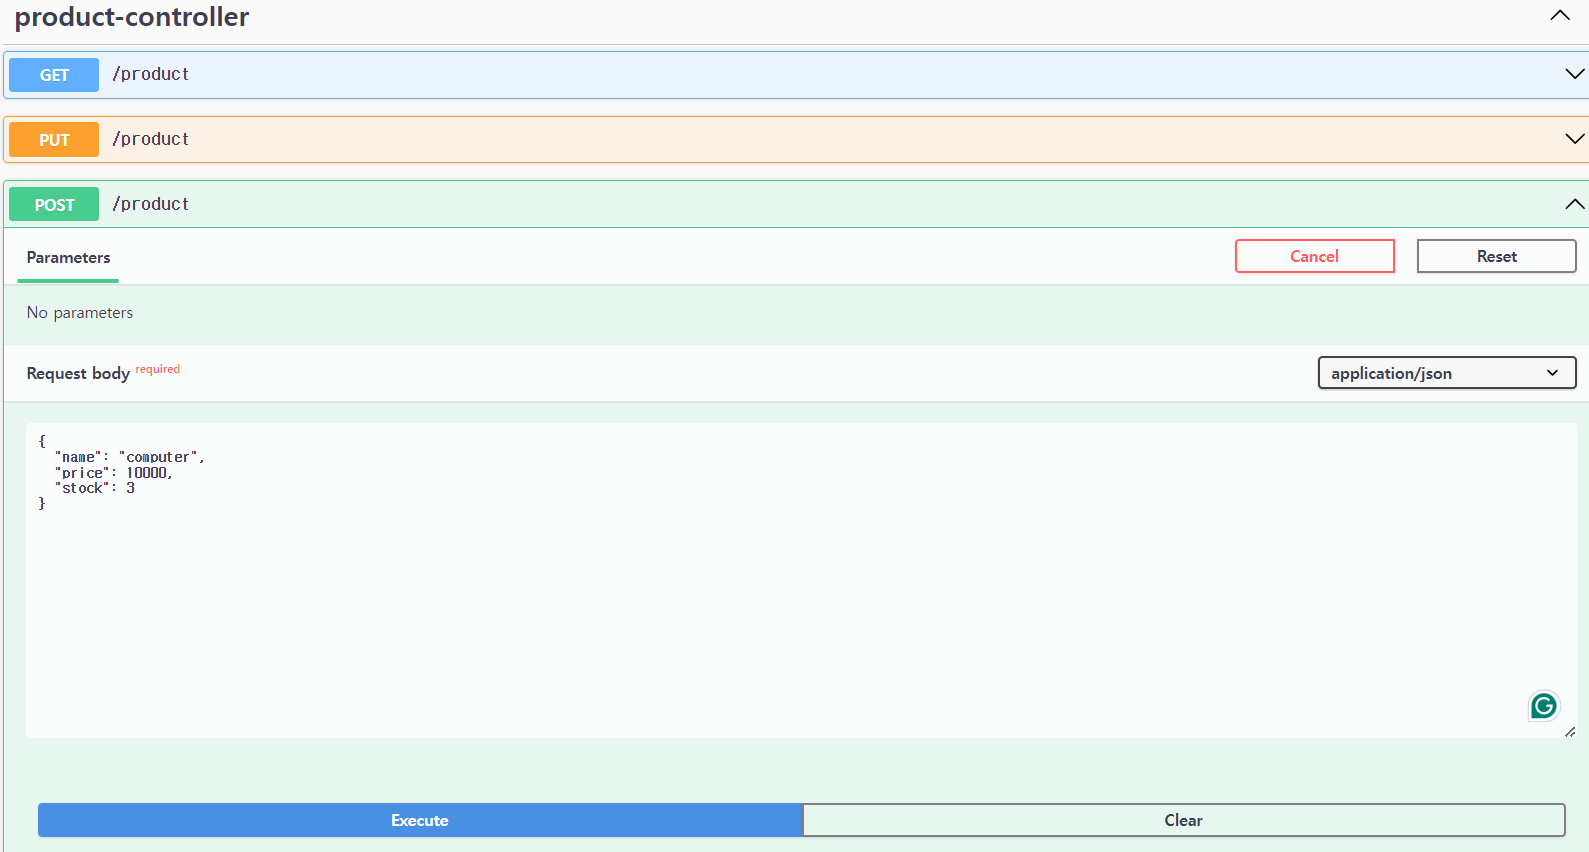Screen dimensions: 1589x852
Task: Cancel the try-it-out mode
Action: point(1314,256)
